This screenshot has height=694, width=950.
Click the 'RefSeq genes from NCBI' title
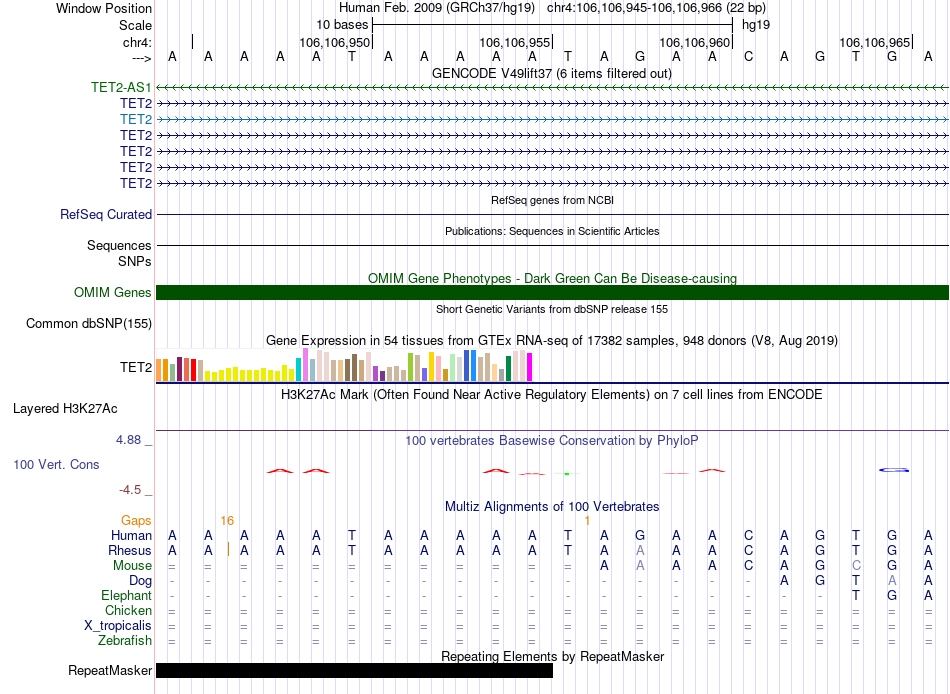click(x=552, y=200)
